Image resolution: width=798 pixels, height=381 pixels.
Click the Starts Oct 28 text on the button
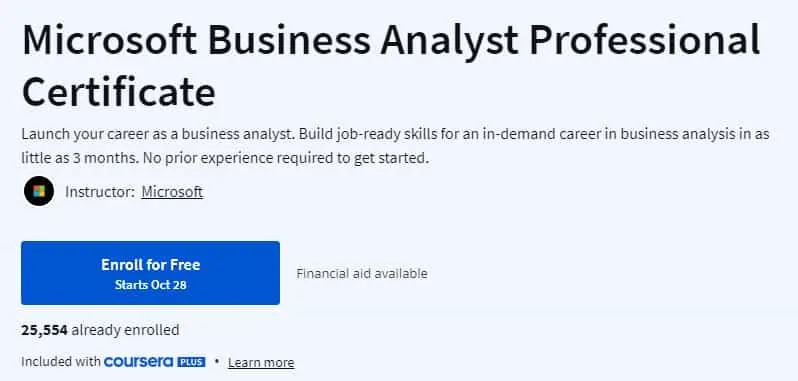151,285
